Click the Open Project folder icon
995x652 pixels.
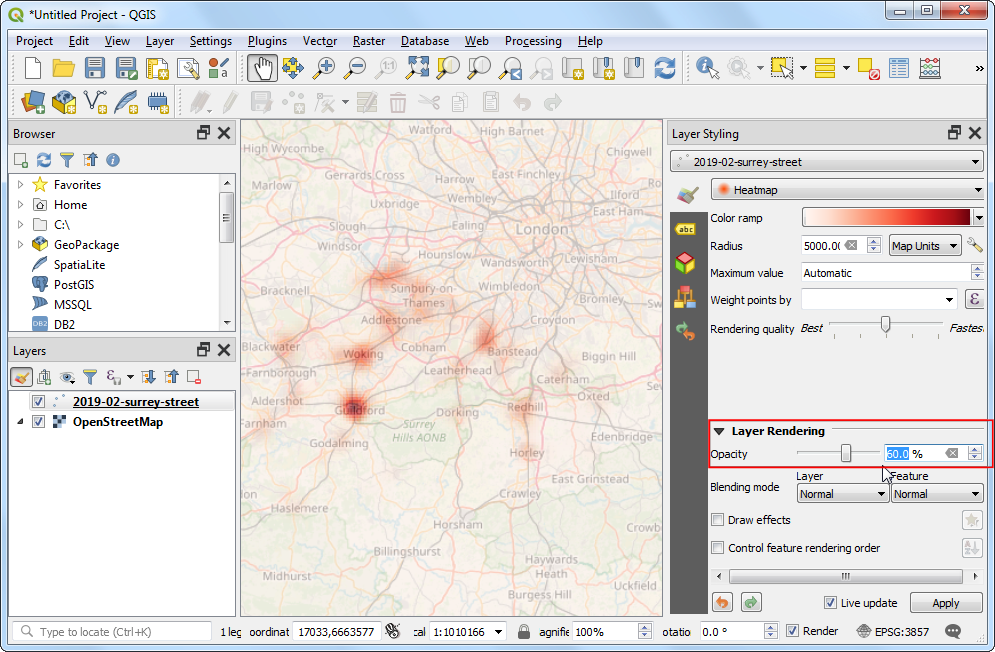64,68
